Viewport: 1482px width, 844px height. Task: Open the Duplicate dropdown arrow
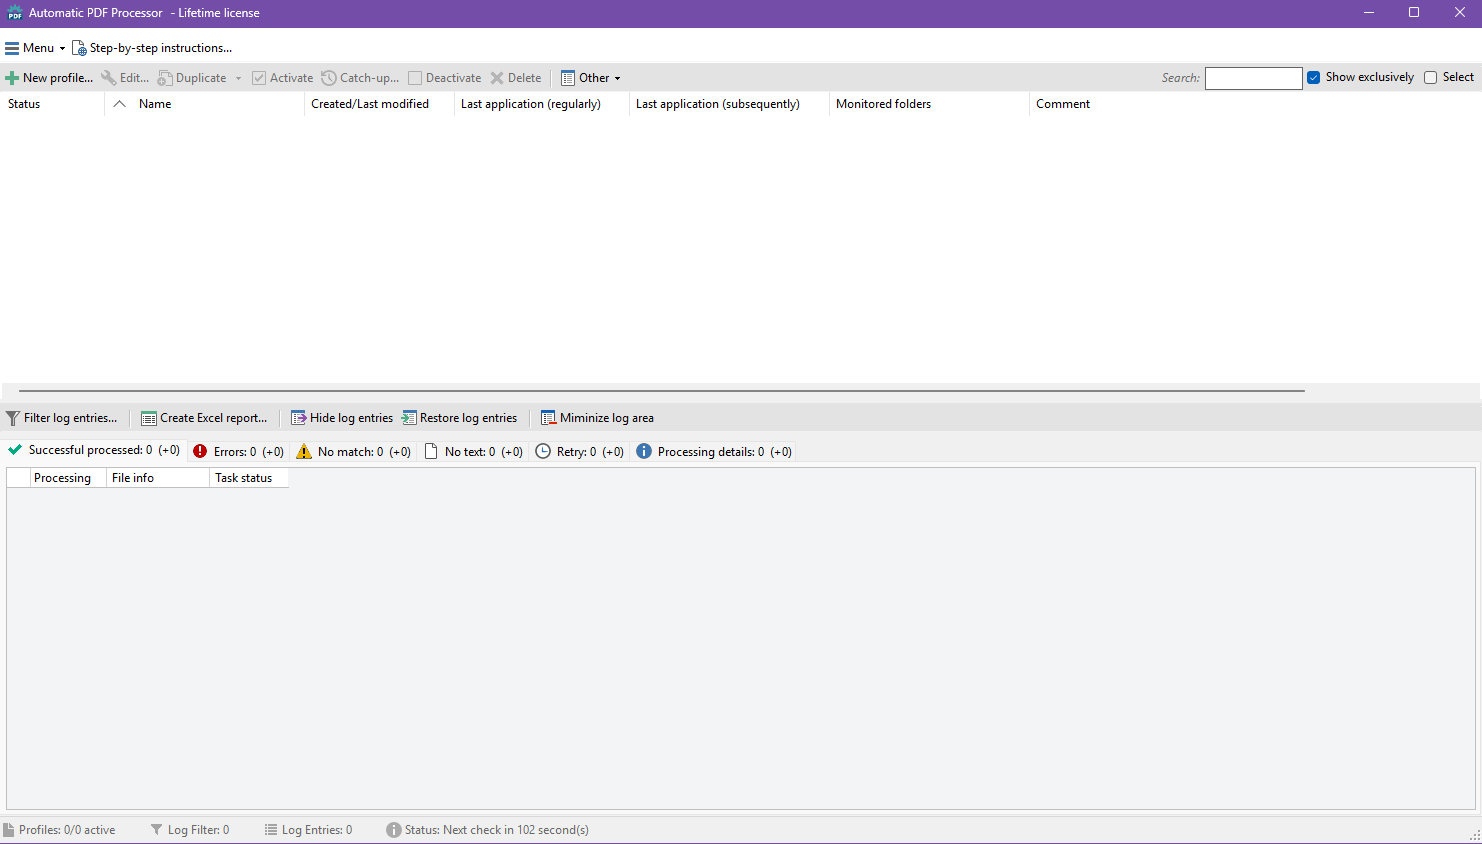[238, 78]
